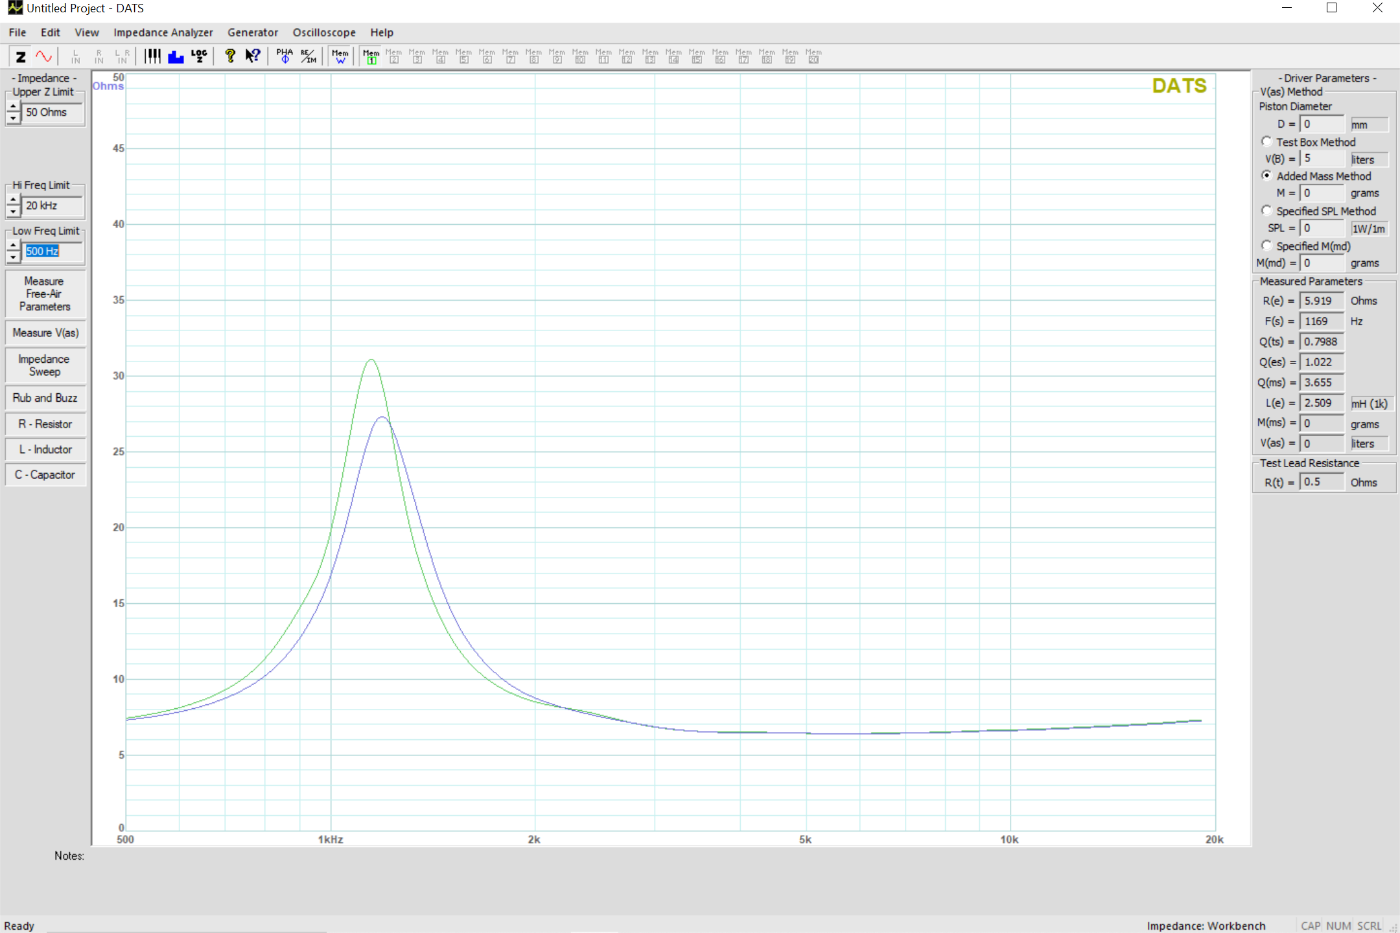Show the PHA phase plot icon

coord(285,57)
